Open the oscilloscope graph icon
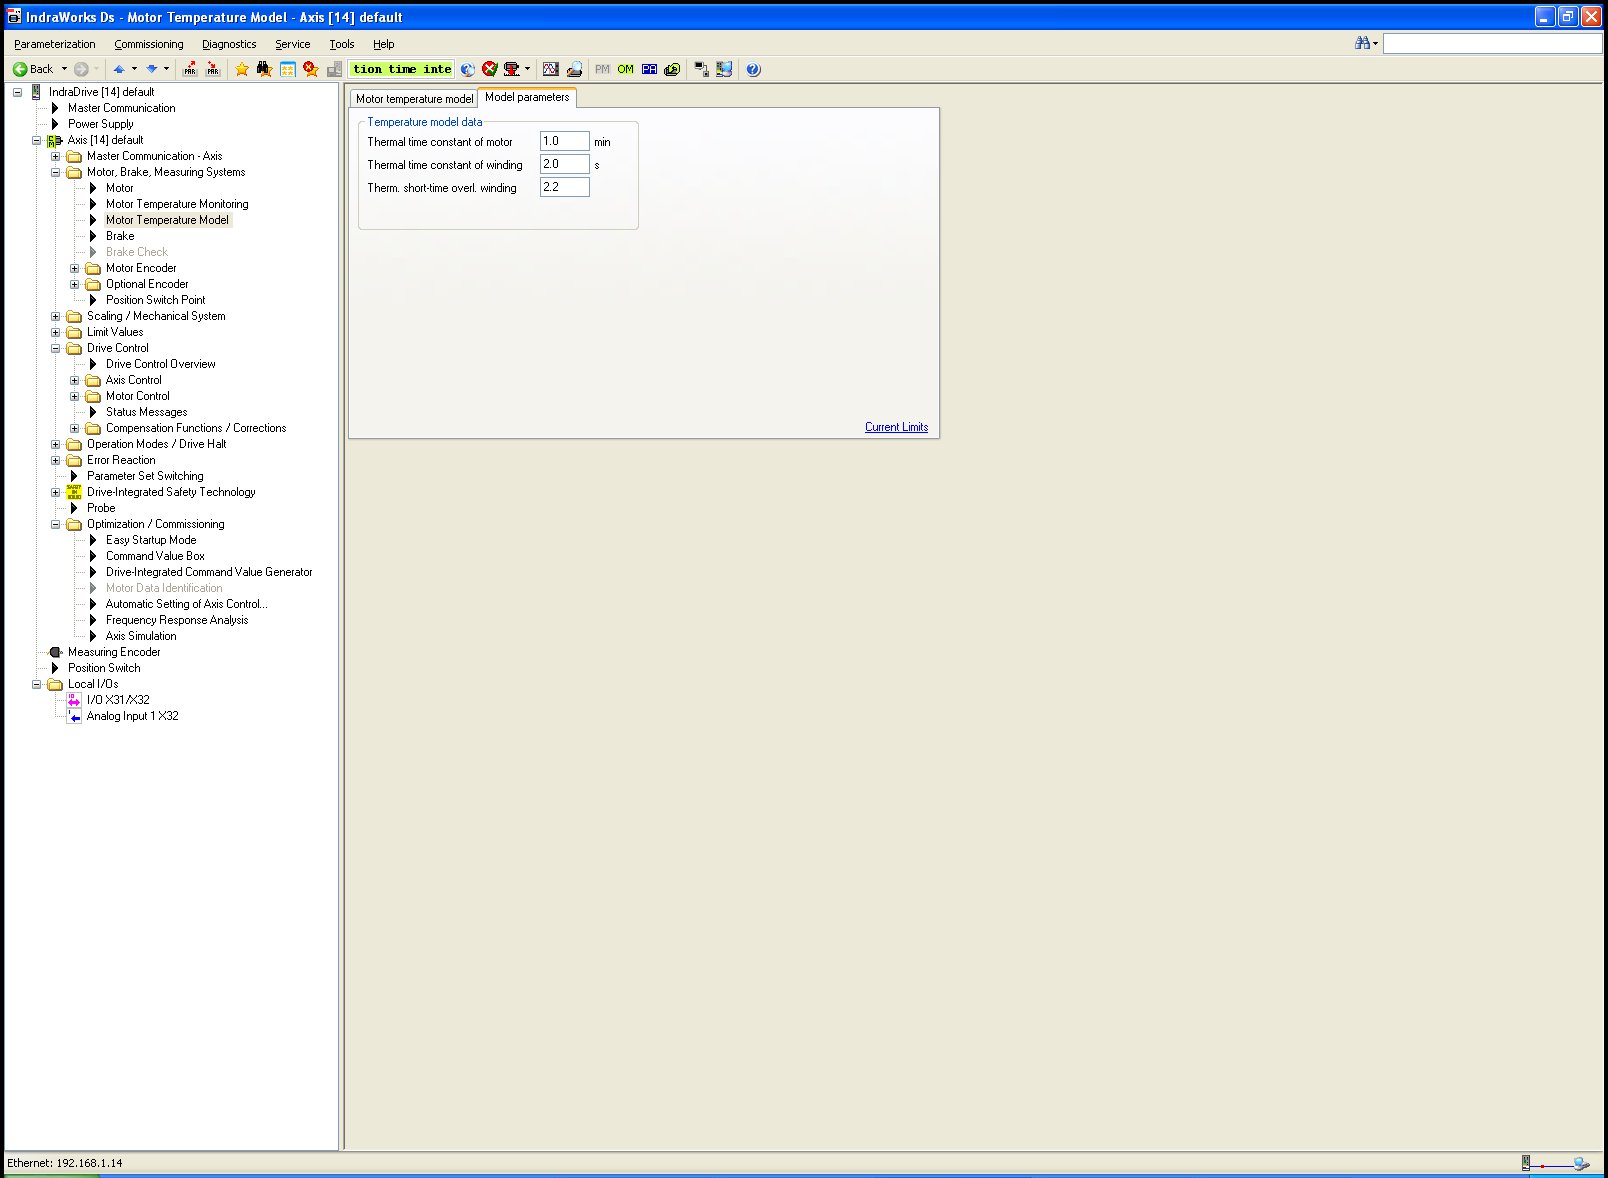Screen dimensions: 1608x1178 (x=550, y=69)
